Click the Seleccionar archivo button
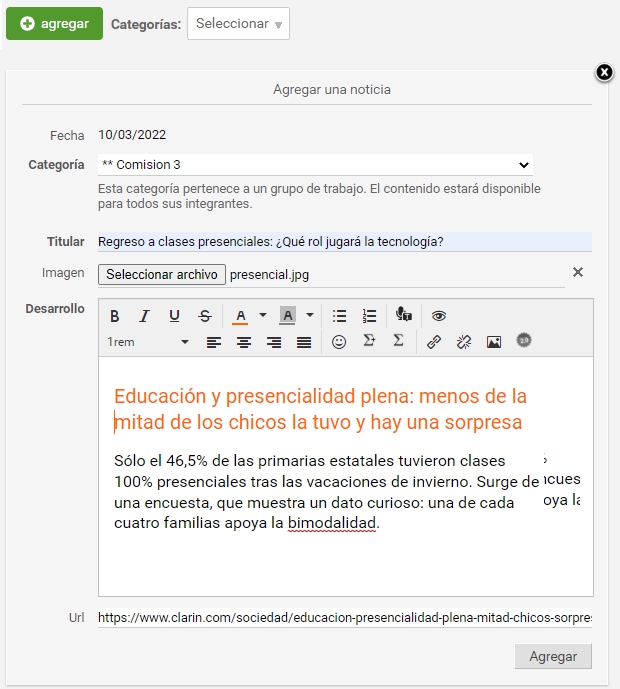620x689 pixels. pyautogui.click(x=162, y=274)
